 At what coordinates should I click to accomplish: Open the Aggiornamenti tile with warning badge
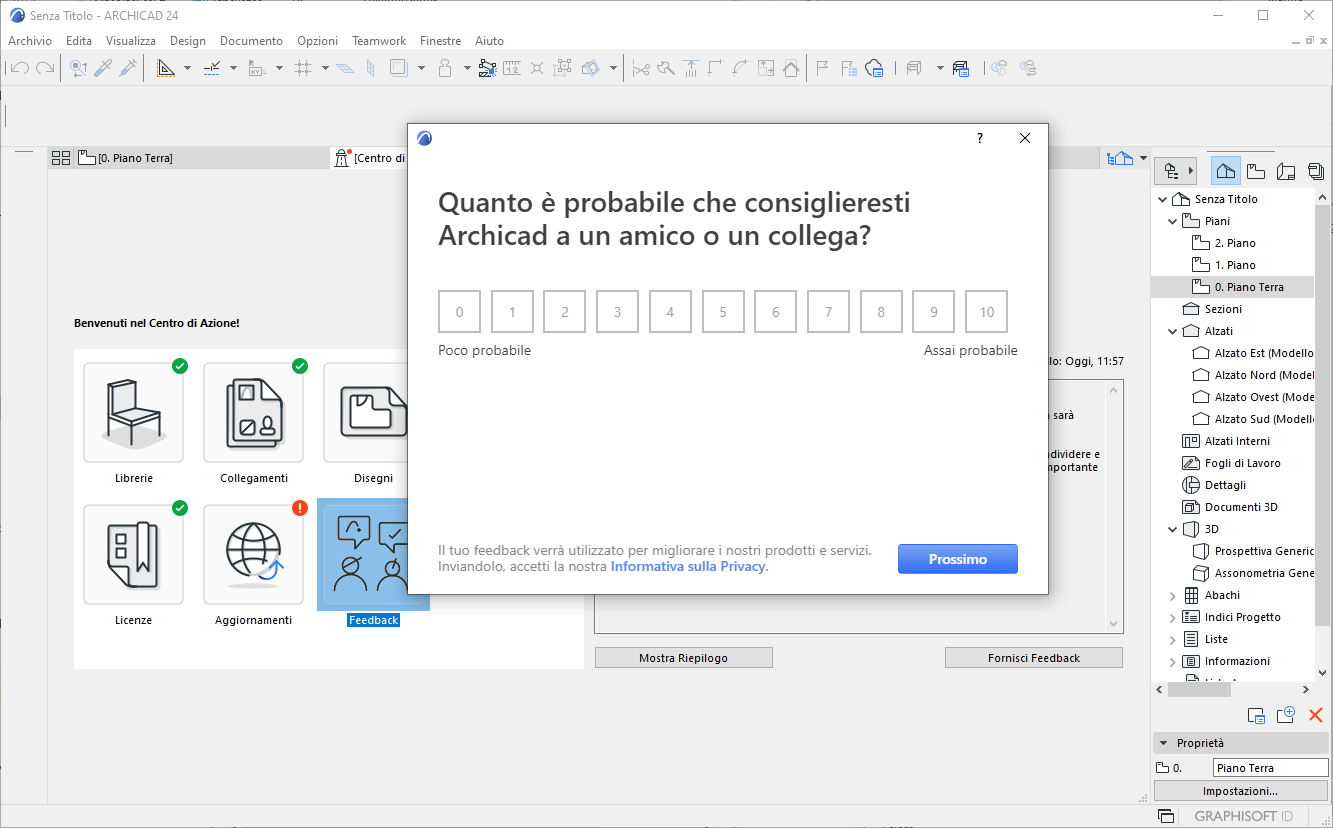click(253, 554)
